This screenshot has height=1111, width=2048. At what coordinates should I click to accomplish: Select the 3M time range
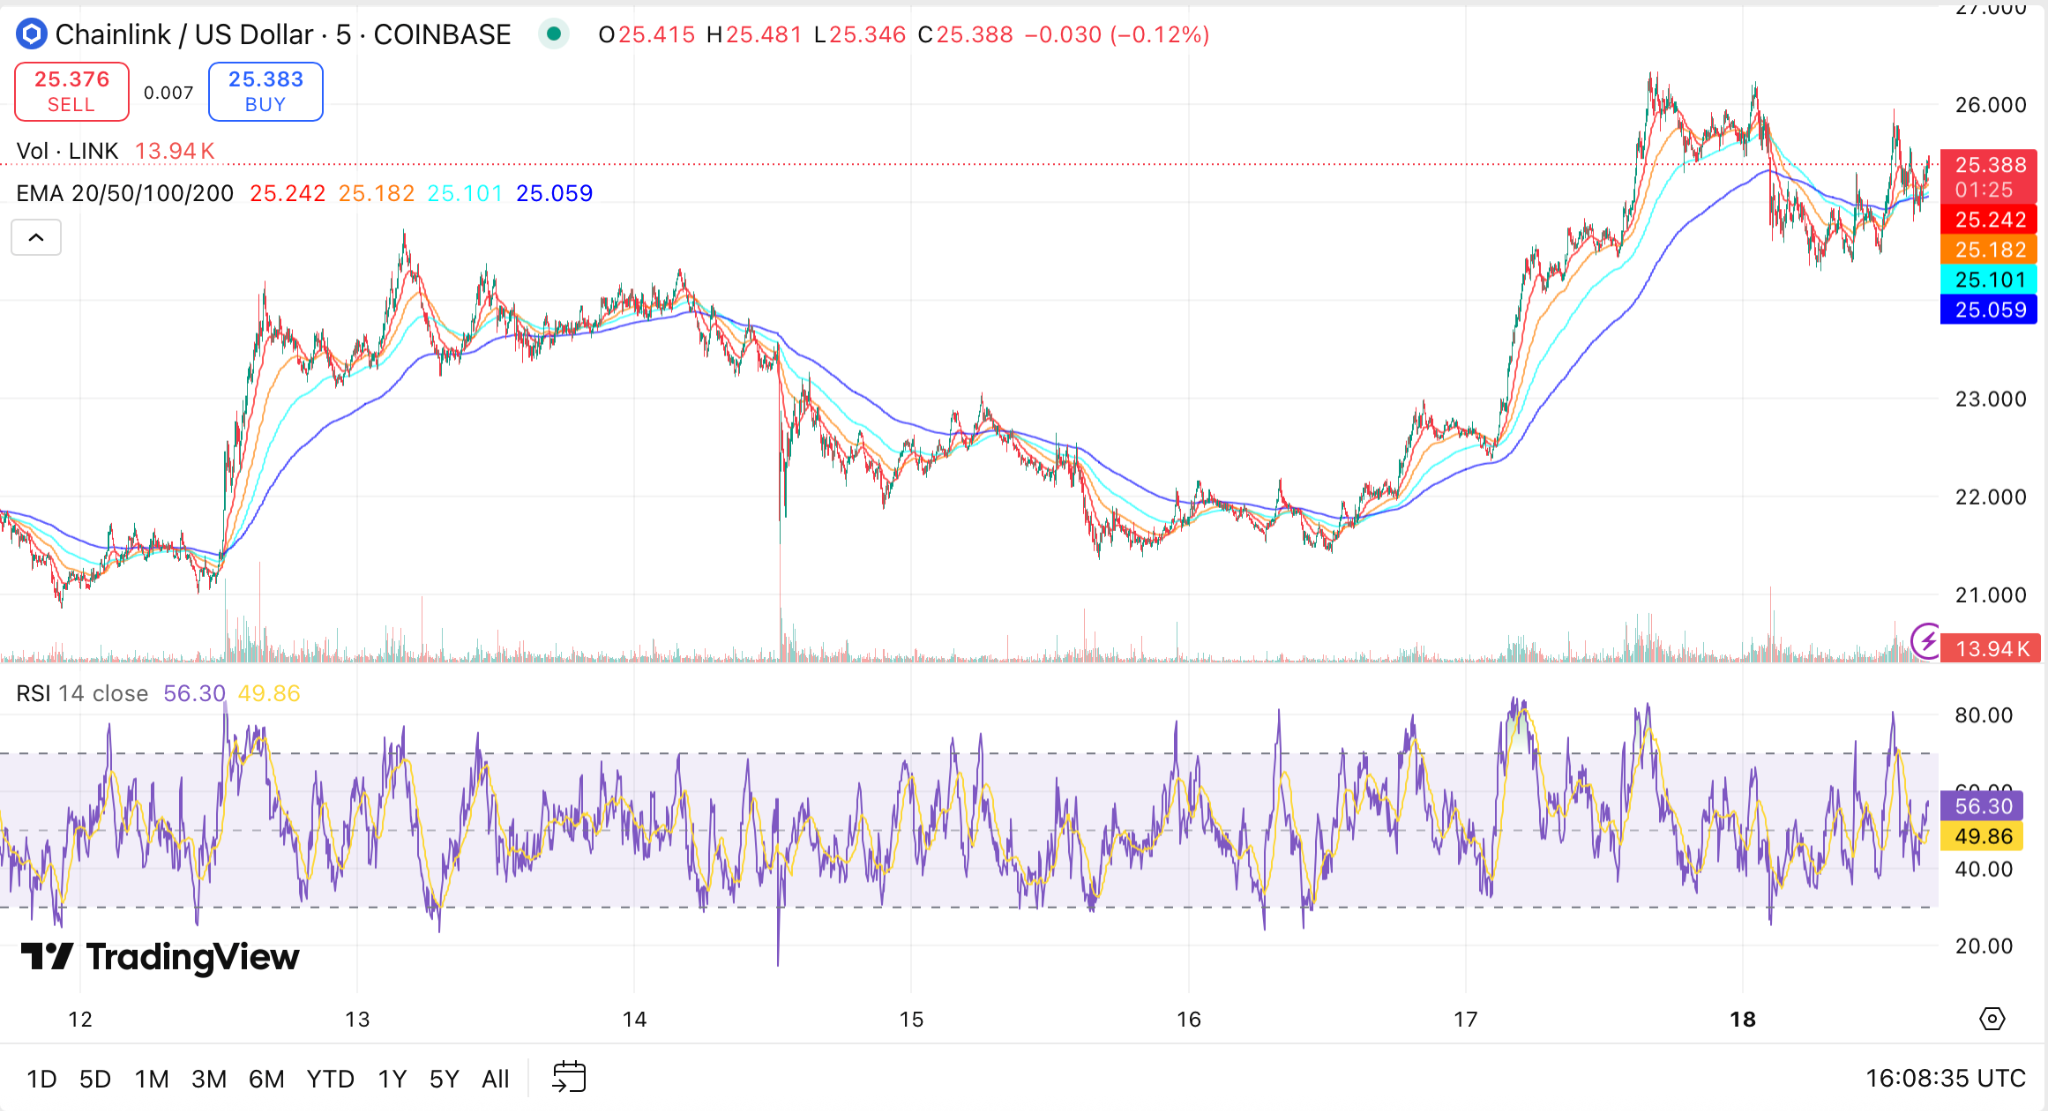209,1079
